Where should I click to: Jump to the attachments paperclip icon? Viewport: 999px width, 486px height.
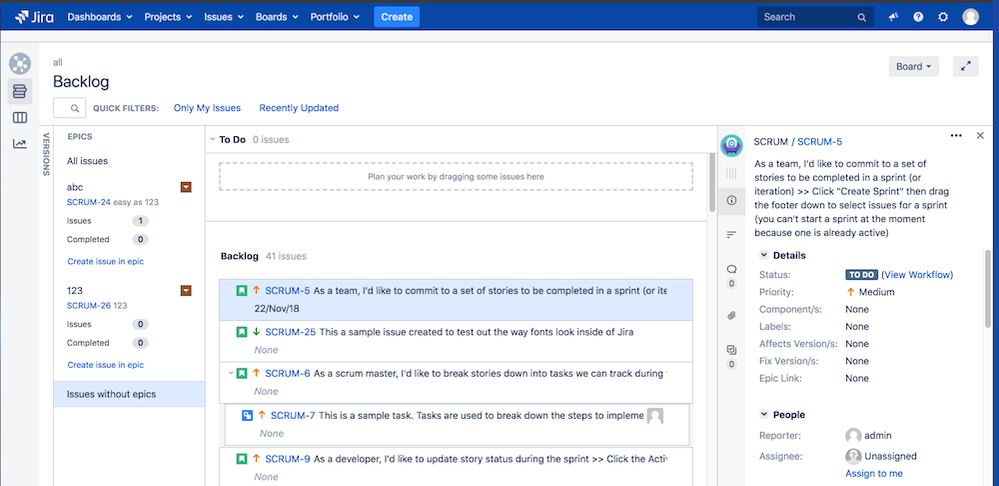pos(731,315)
